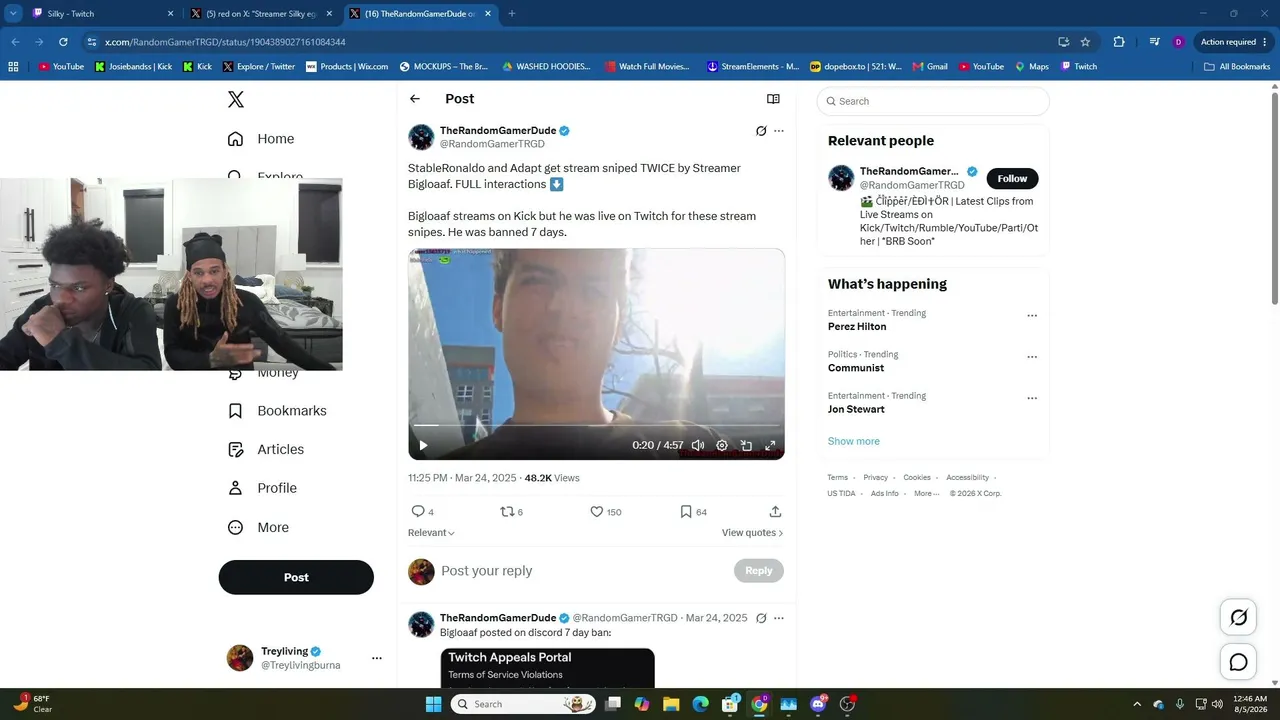Screen dimensions: 1280x720
Task: Open the Windows Start menu
Action: [x=433, y=704]
